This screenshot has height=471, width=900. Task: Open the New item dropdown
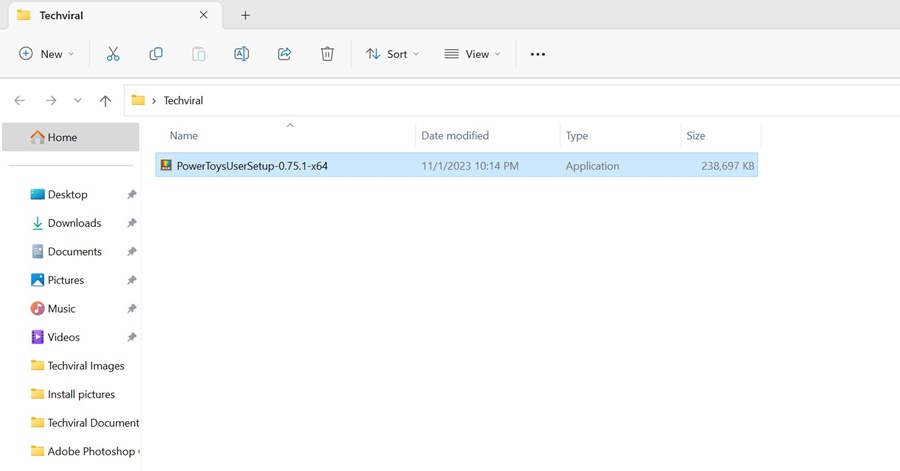click(46, 54)
